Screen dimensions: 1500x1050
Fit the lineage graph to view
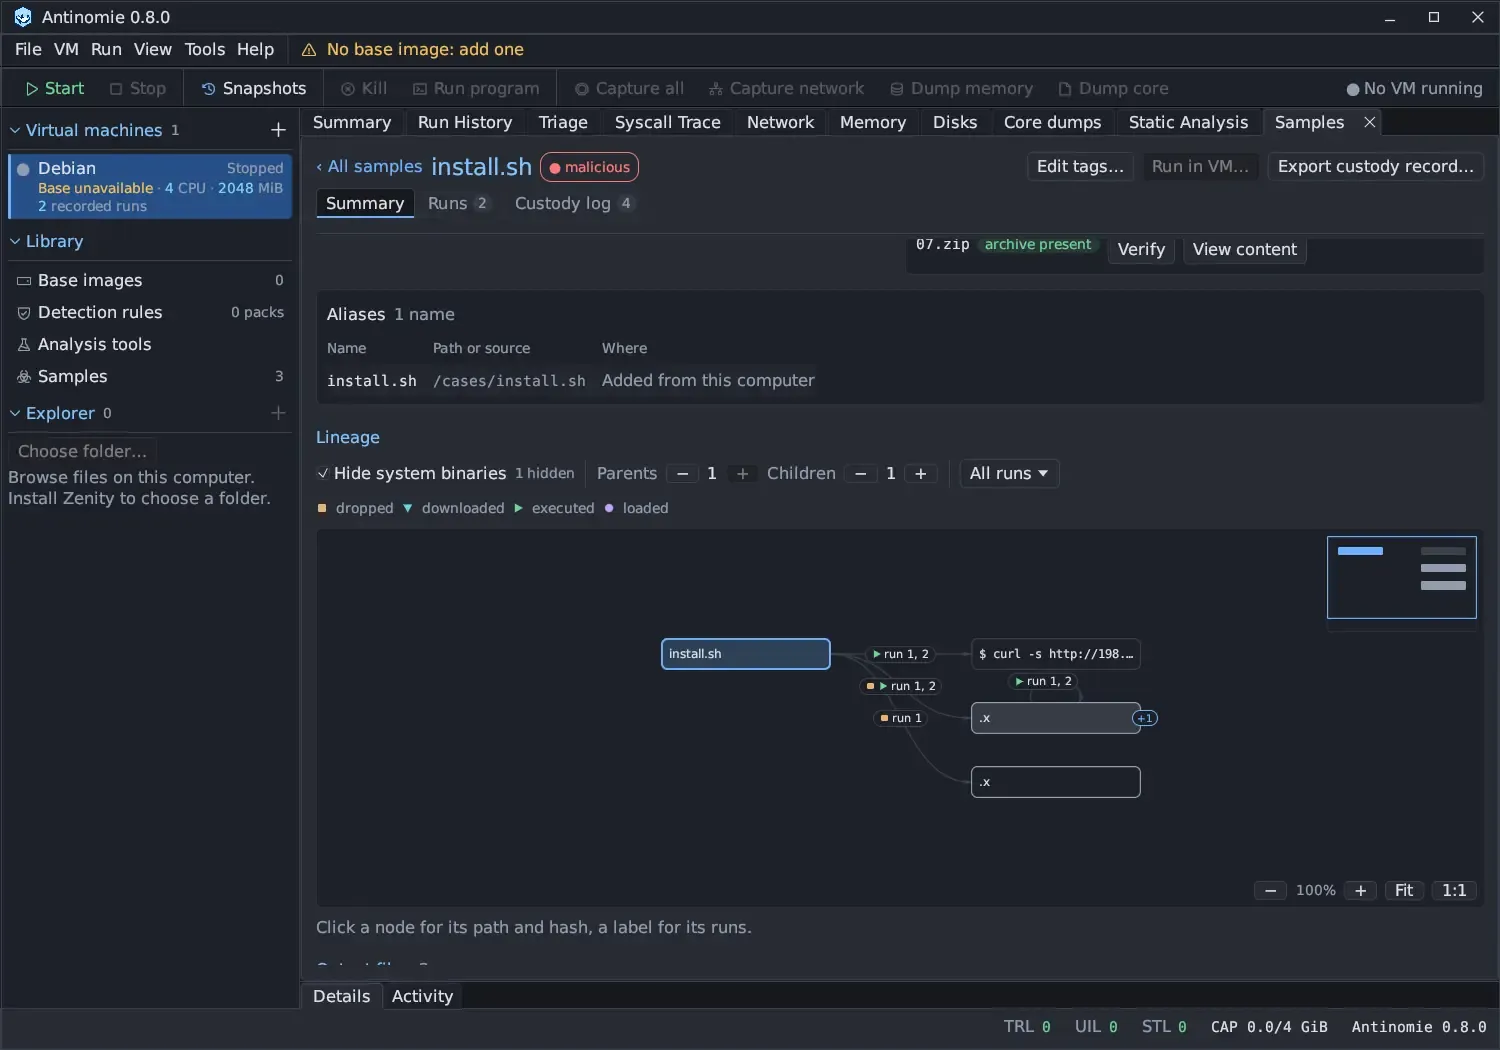click(x=1404, y=891)
